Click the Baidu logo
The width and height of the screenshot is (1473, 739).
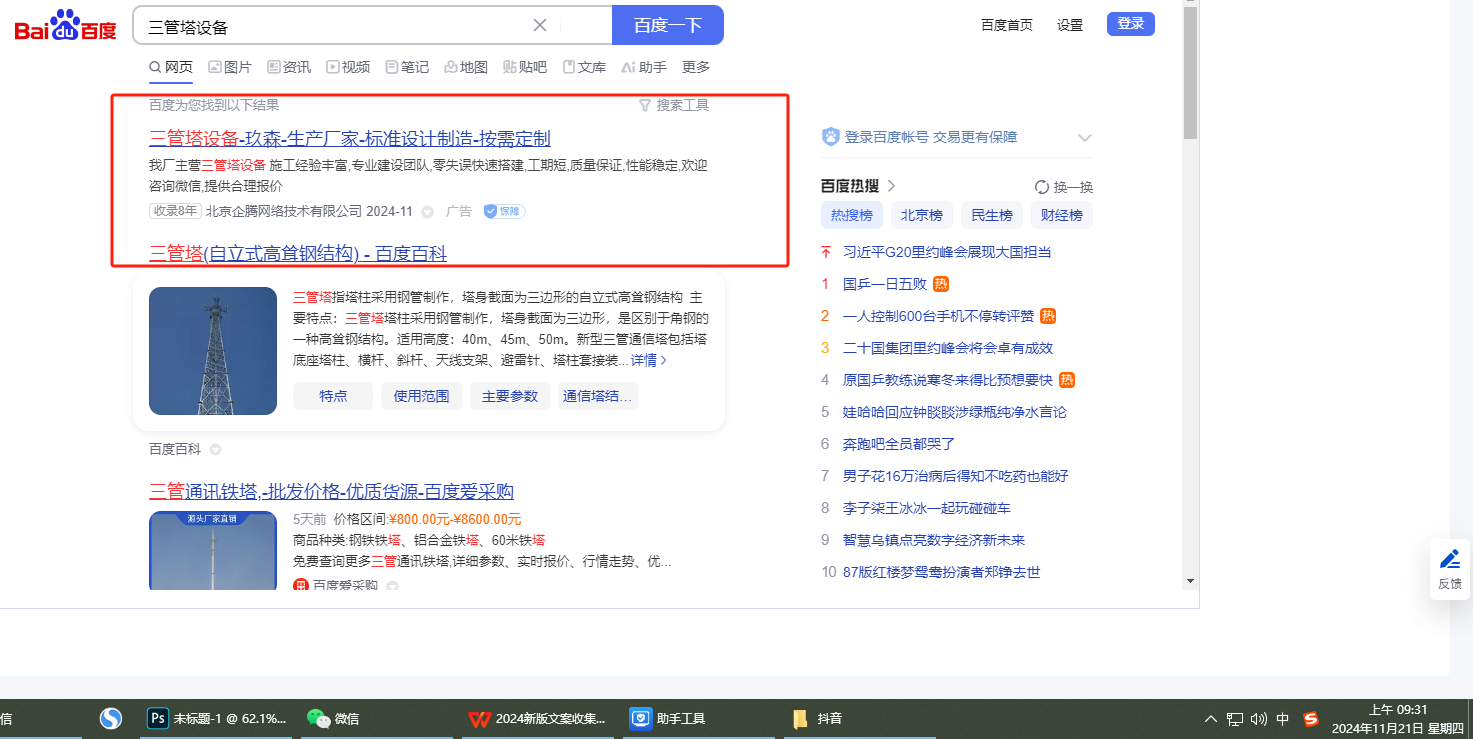tap(66, 25)
